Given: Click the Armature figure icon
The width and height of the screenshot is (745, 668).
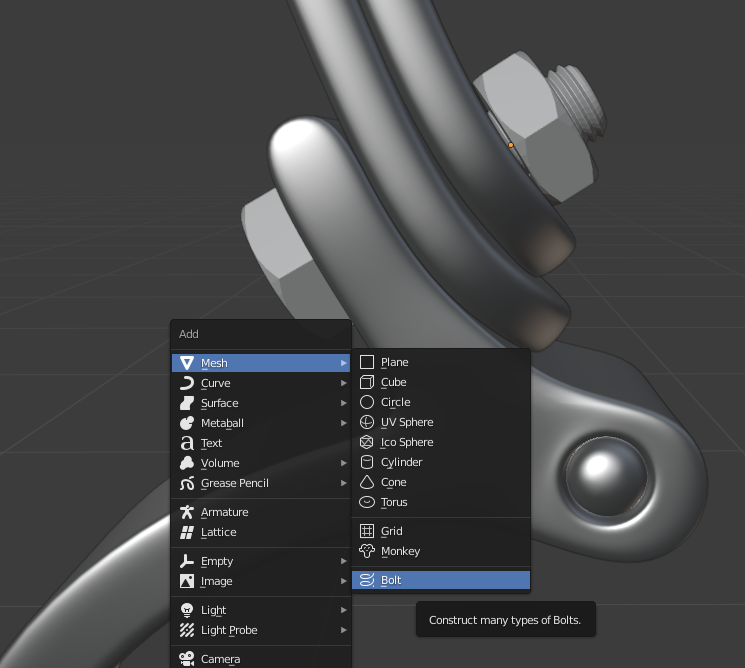Looking at the screenshot, I should (187, 512).
